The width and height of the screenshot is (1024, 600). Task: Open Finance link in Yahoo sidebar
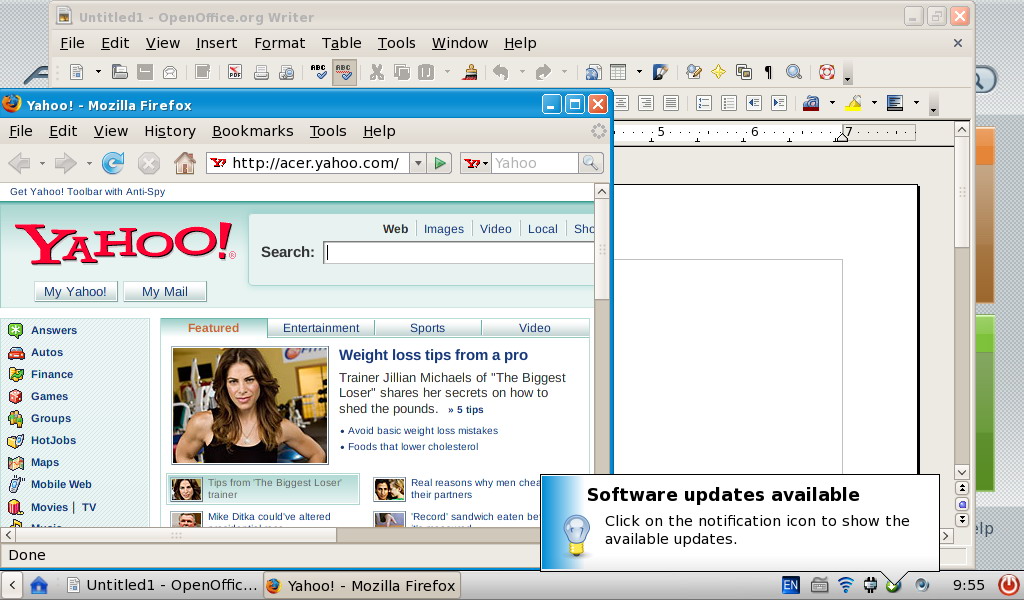[52, 374]
